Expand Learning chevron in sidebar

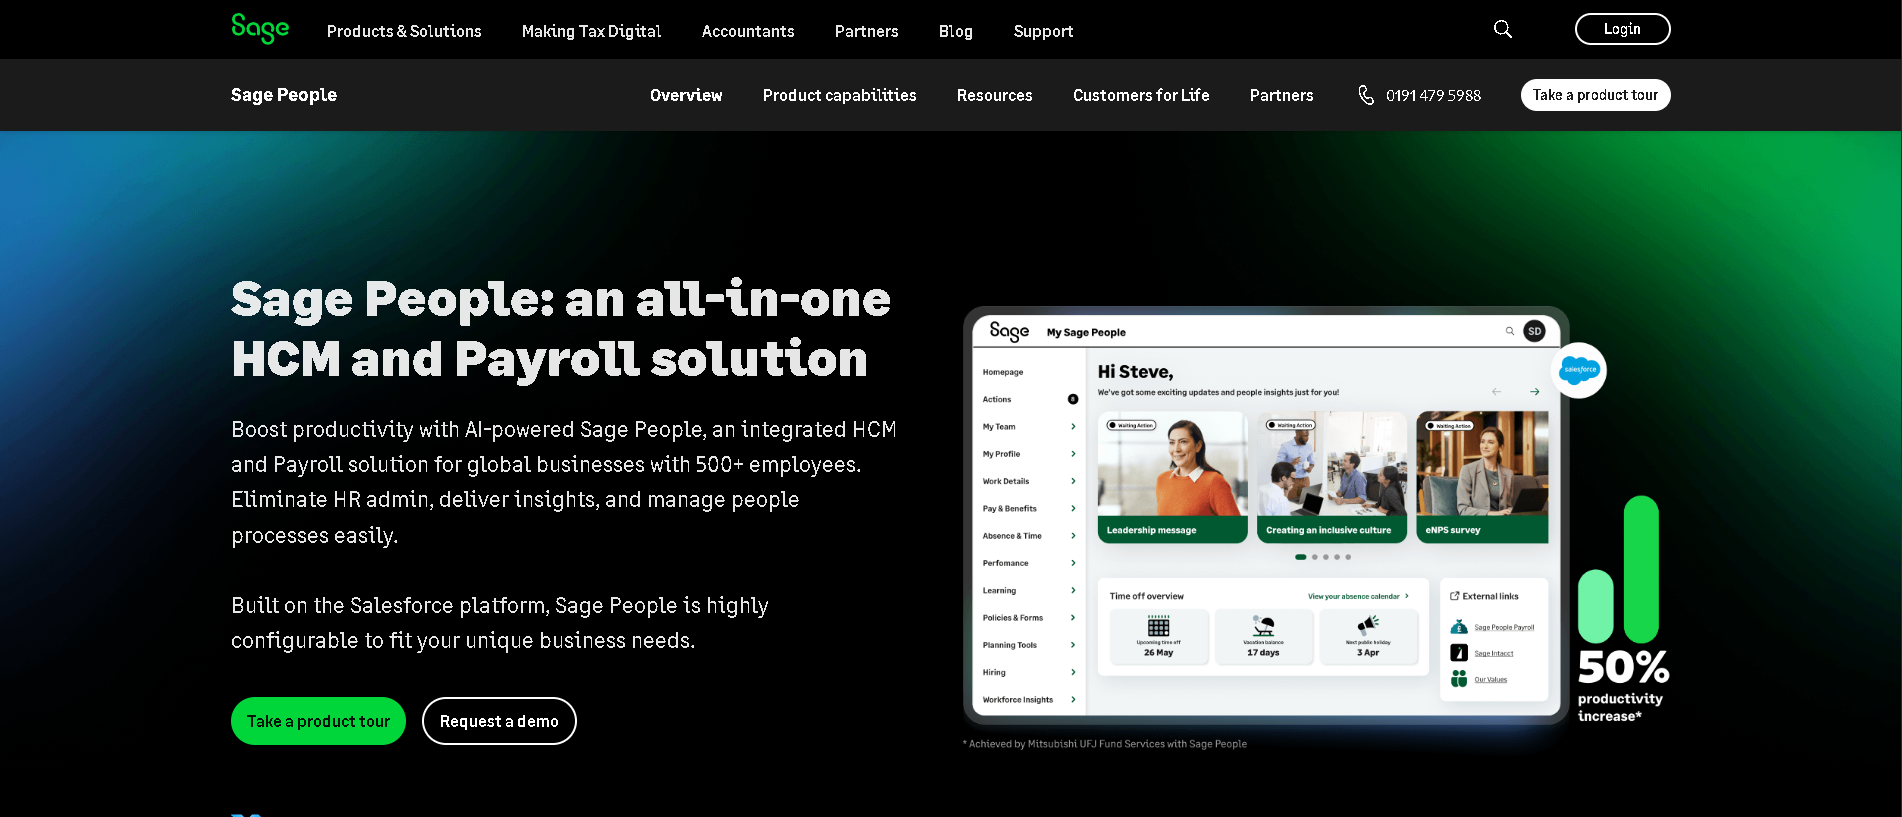1073,590
